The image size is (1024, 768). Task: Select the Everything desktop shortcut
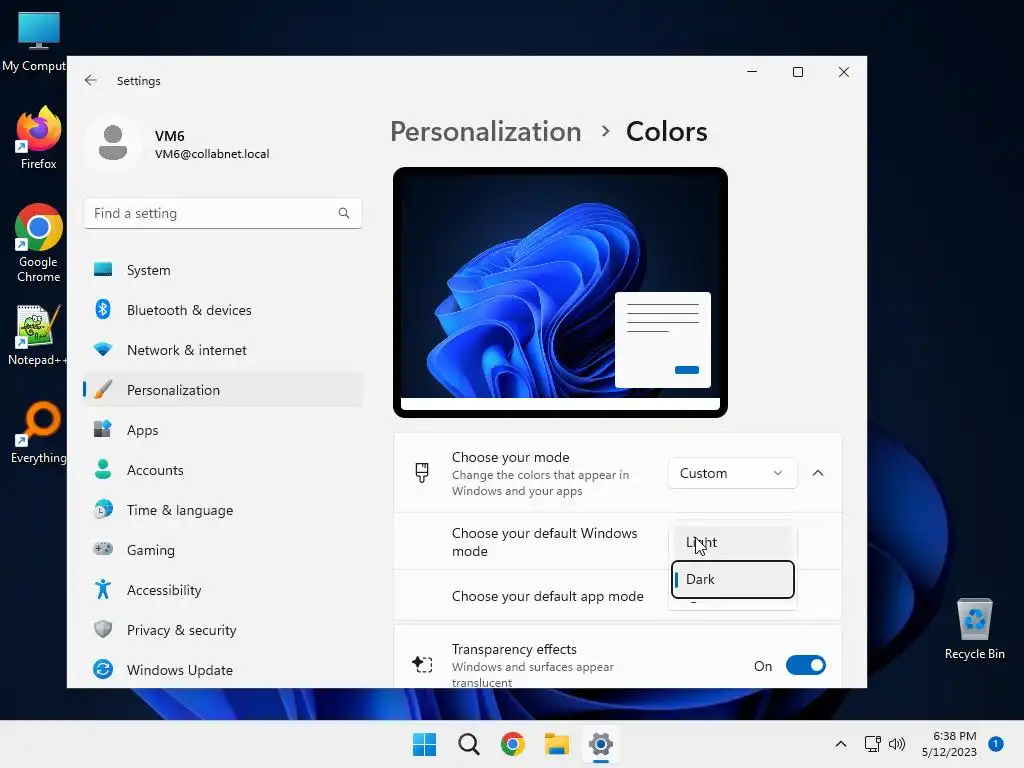click(x=39, y=433)
